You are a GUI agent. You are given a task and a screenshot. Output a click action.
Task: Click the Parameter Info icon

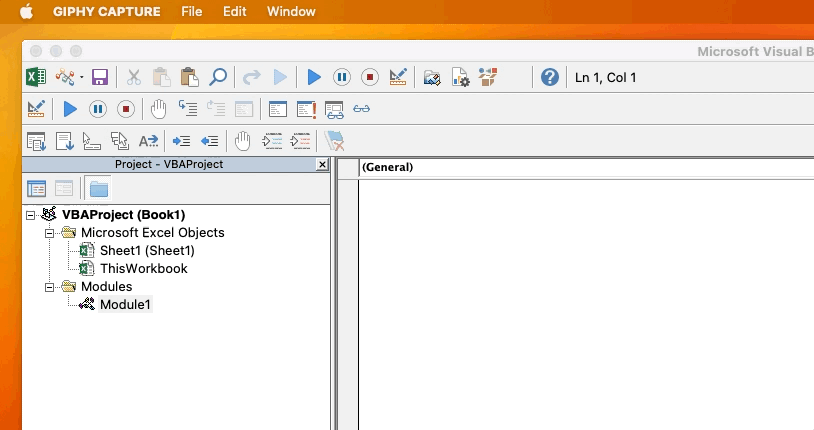click(x=119, y=141)
